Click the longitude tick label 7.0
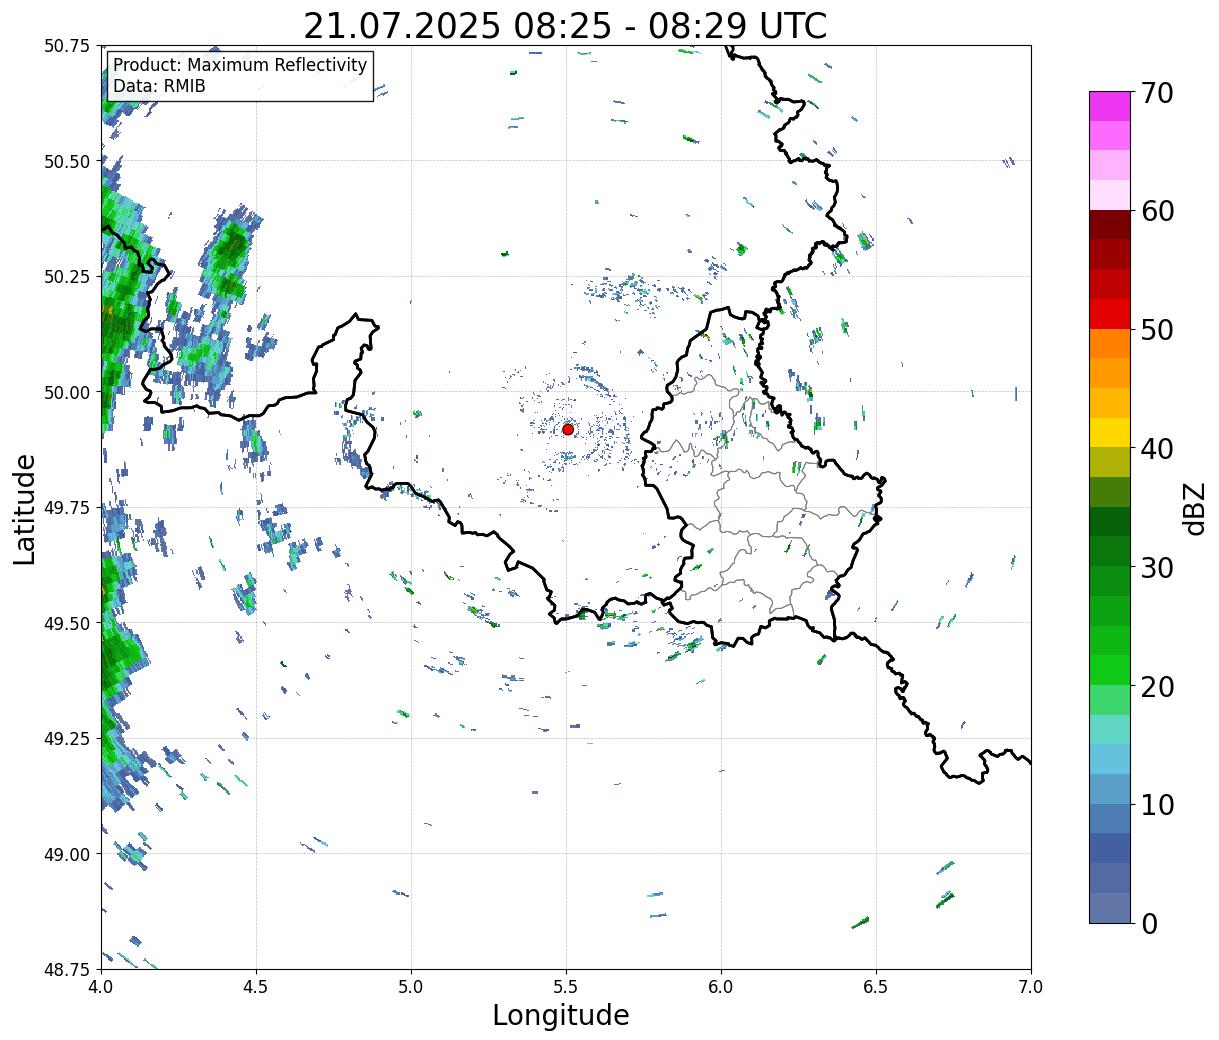The height and width of the screenshot is (1040, 1219). 1031,987
